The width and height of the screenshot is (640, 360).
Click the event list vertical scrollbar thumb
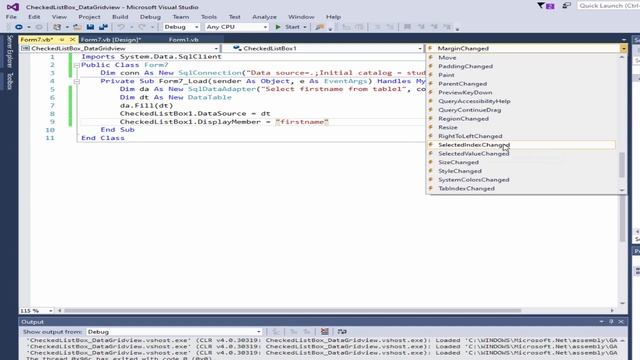click(622, 165)
